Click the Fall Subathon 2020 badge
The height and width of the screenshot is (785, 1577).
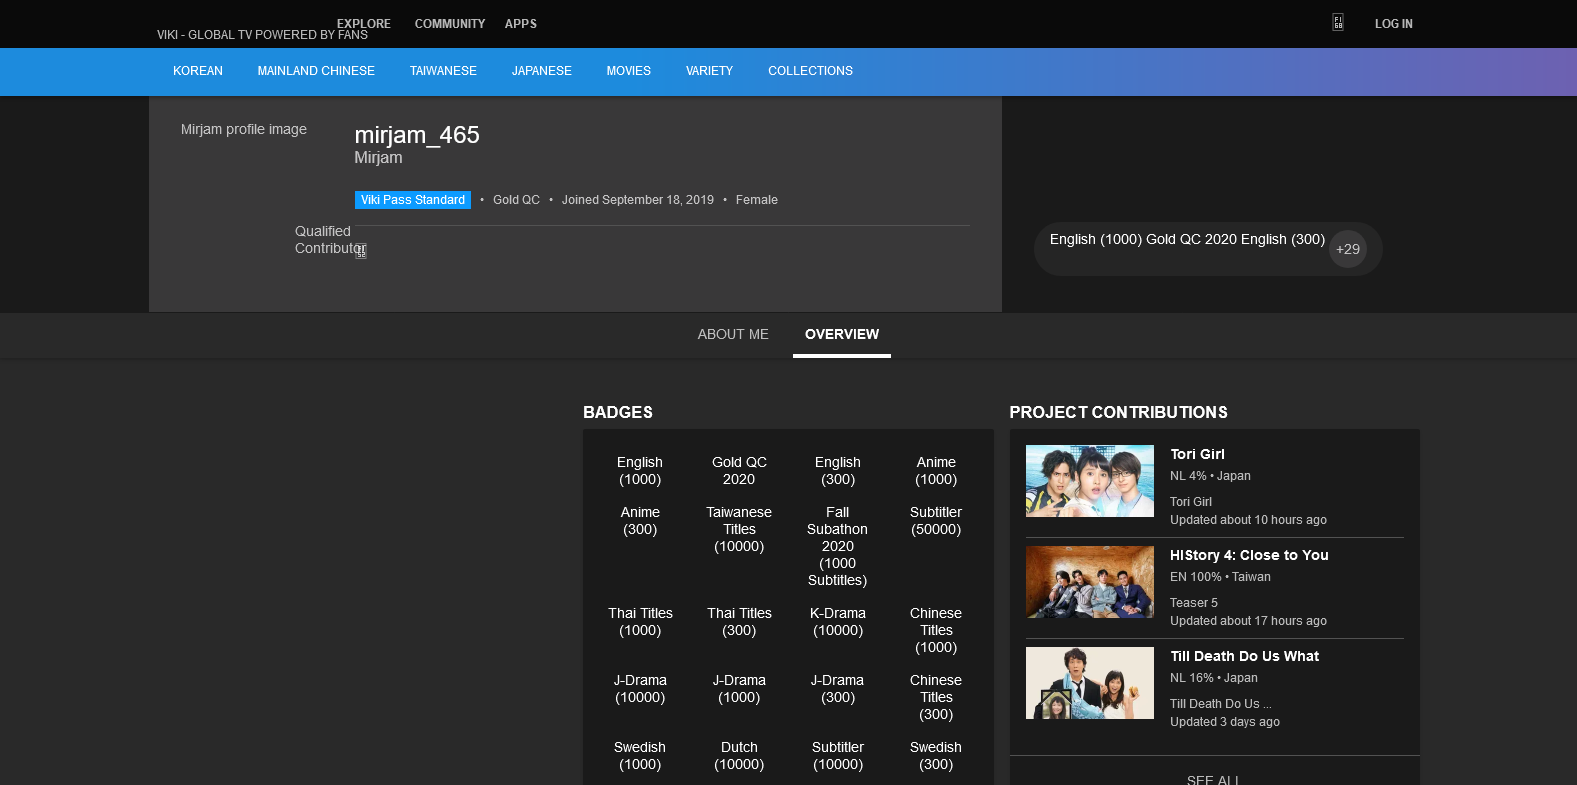point(838,546)
